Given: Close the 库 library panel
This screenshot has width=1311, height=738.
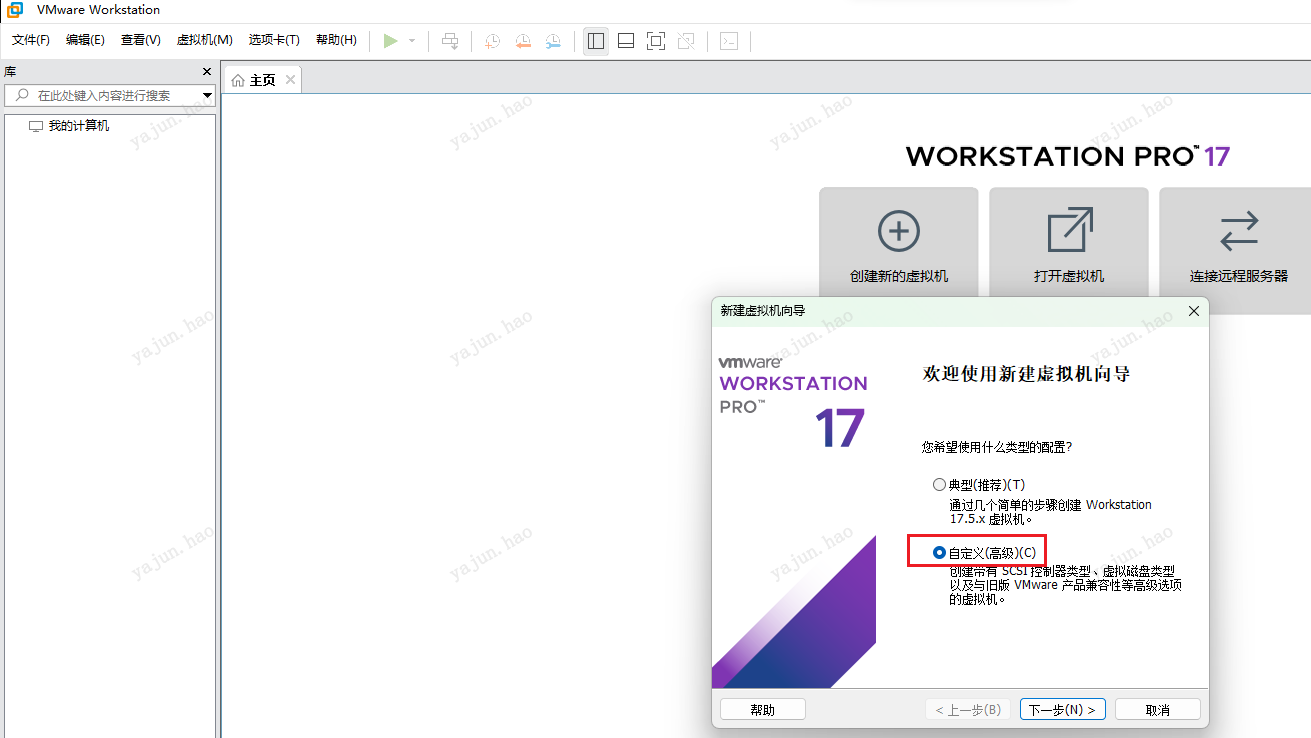Looking at the screenshot, I should click(x=207, y=72).
